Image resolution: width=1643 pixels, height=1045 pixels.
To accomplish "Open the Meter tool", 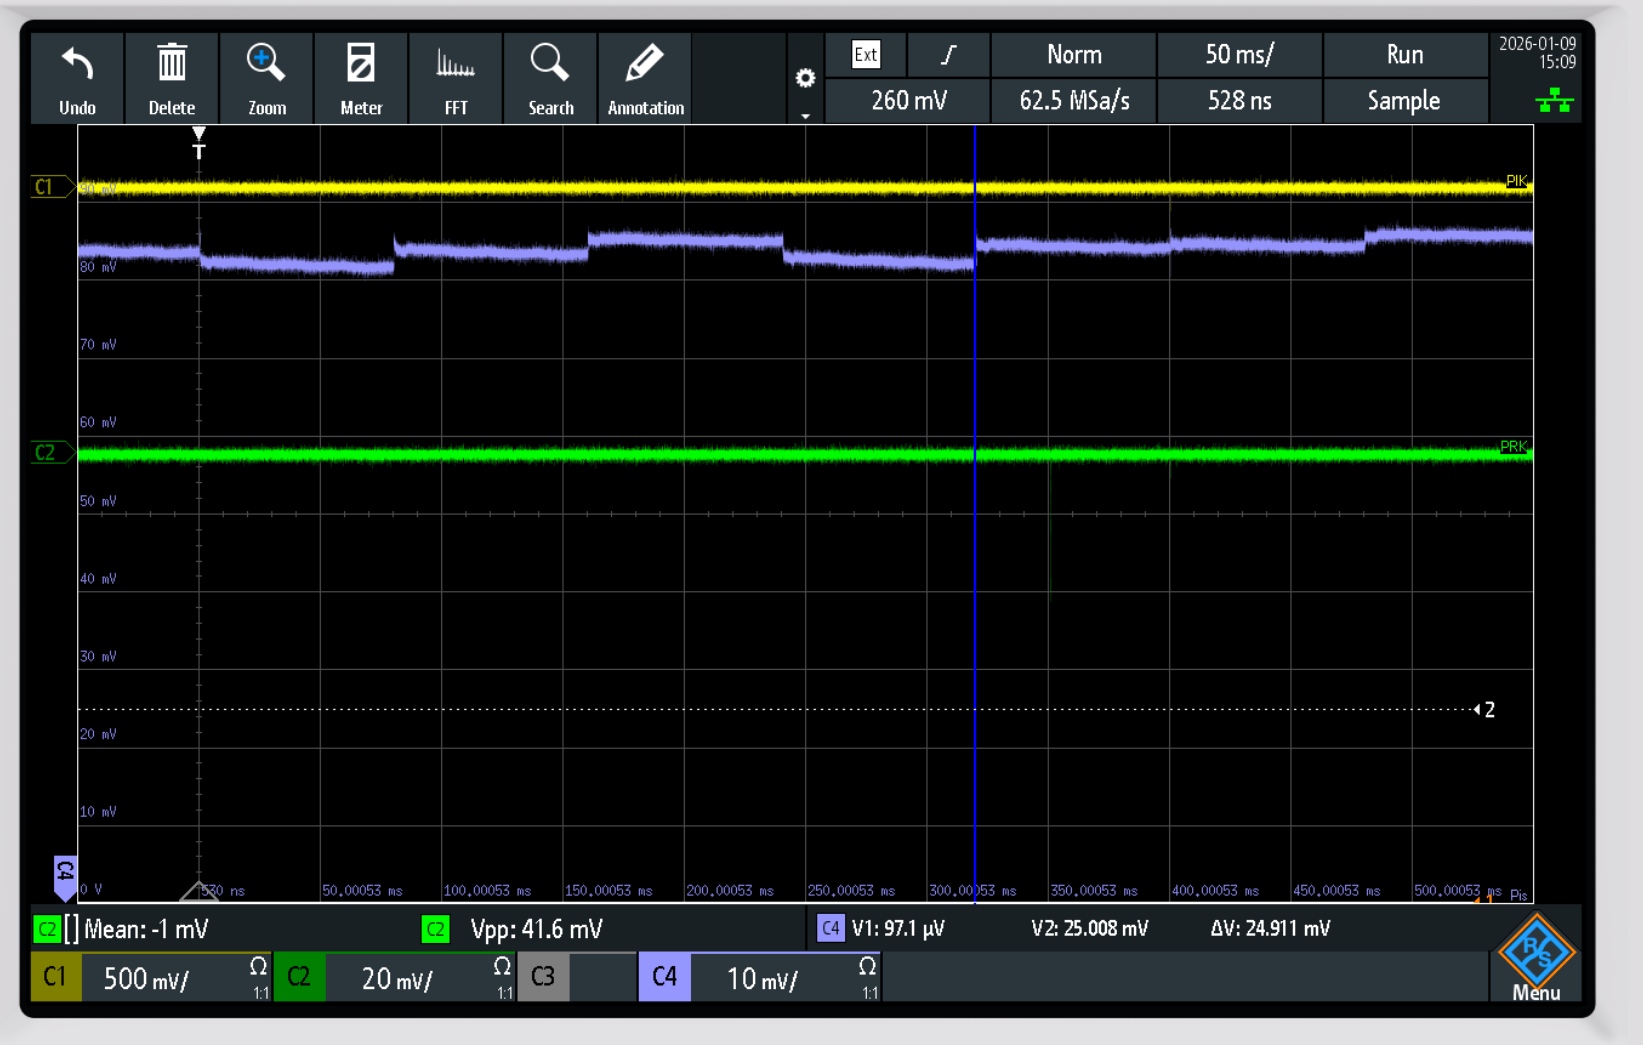I will 361,66.
